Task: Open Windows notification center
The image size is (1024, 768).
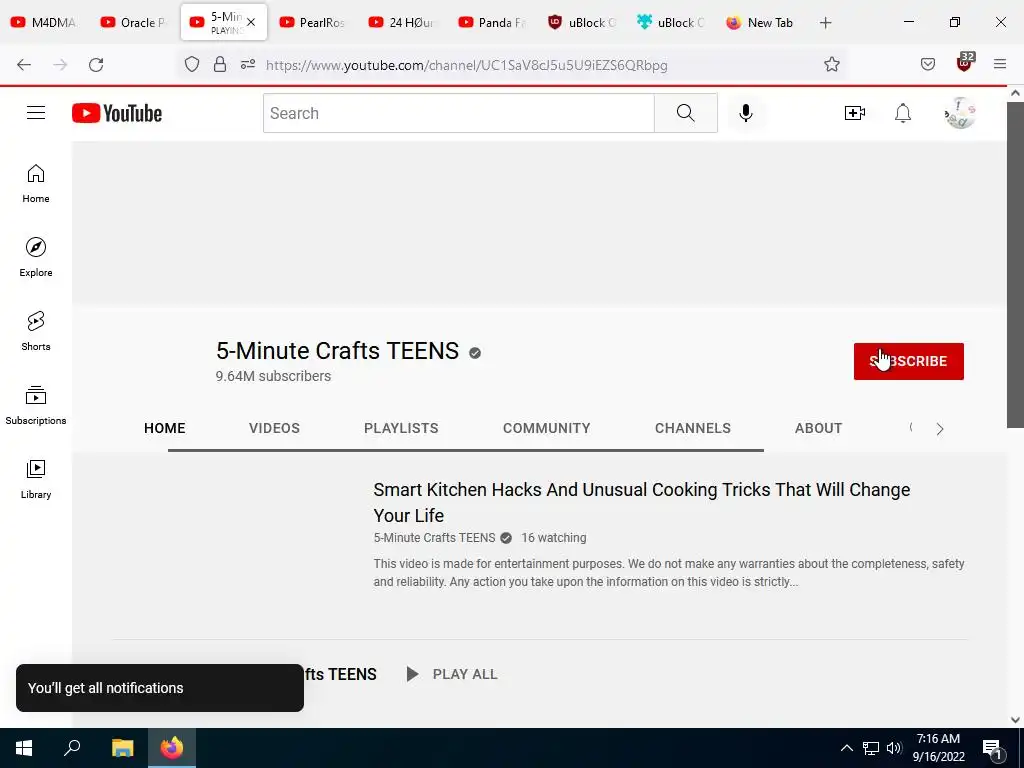Action: [x=992, y=749]
